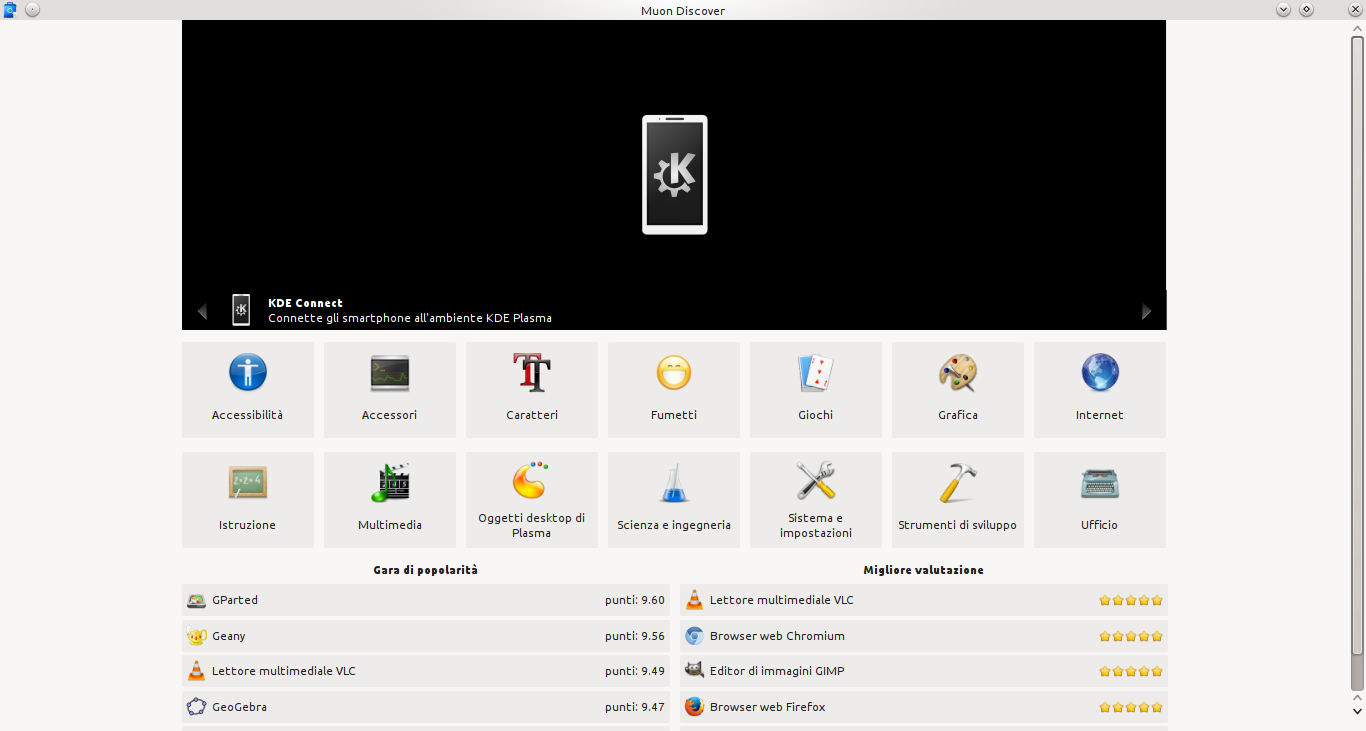Click the scrollbar down arrow at bottom
The image size is (1366, 731).
(x=1357, y=711)
